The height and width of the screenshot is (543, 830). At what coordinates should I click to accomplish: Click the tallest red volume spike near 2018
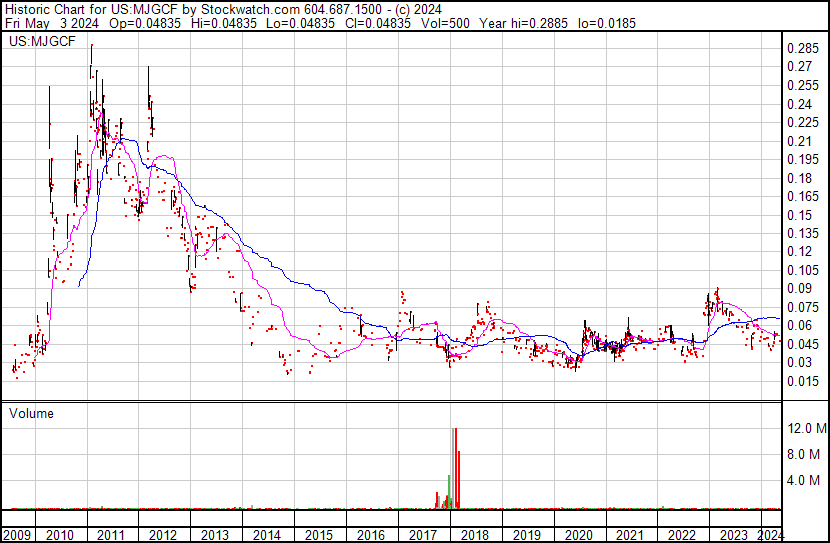click(455, 468)
